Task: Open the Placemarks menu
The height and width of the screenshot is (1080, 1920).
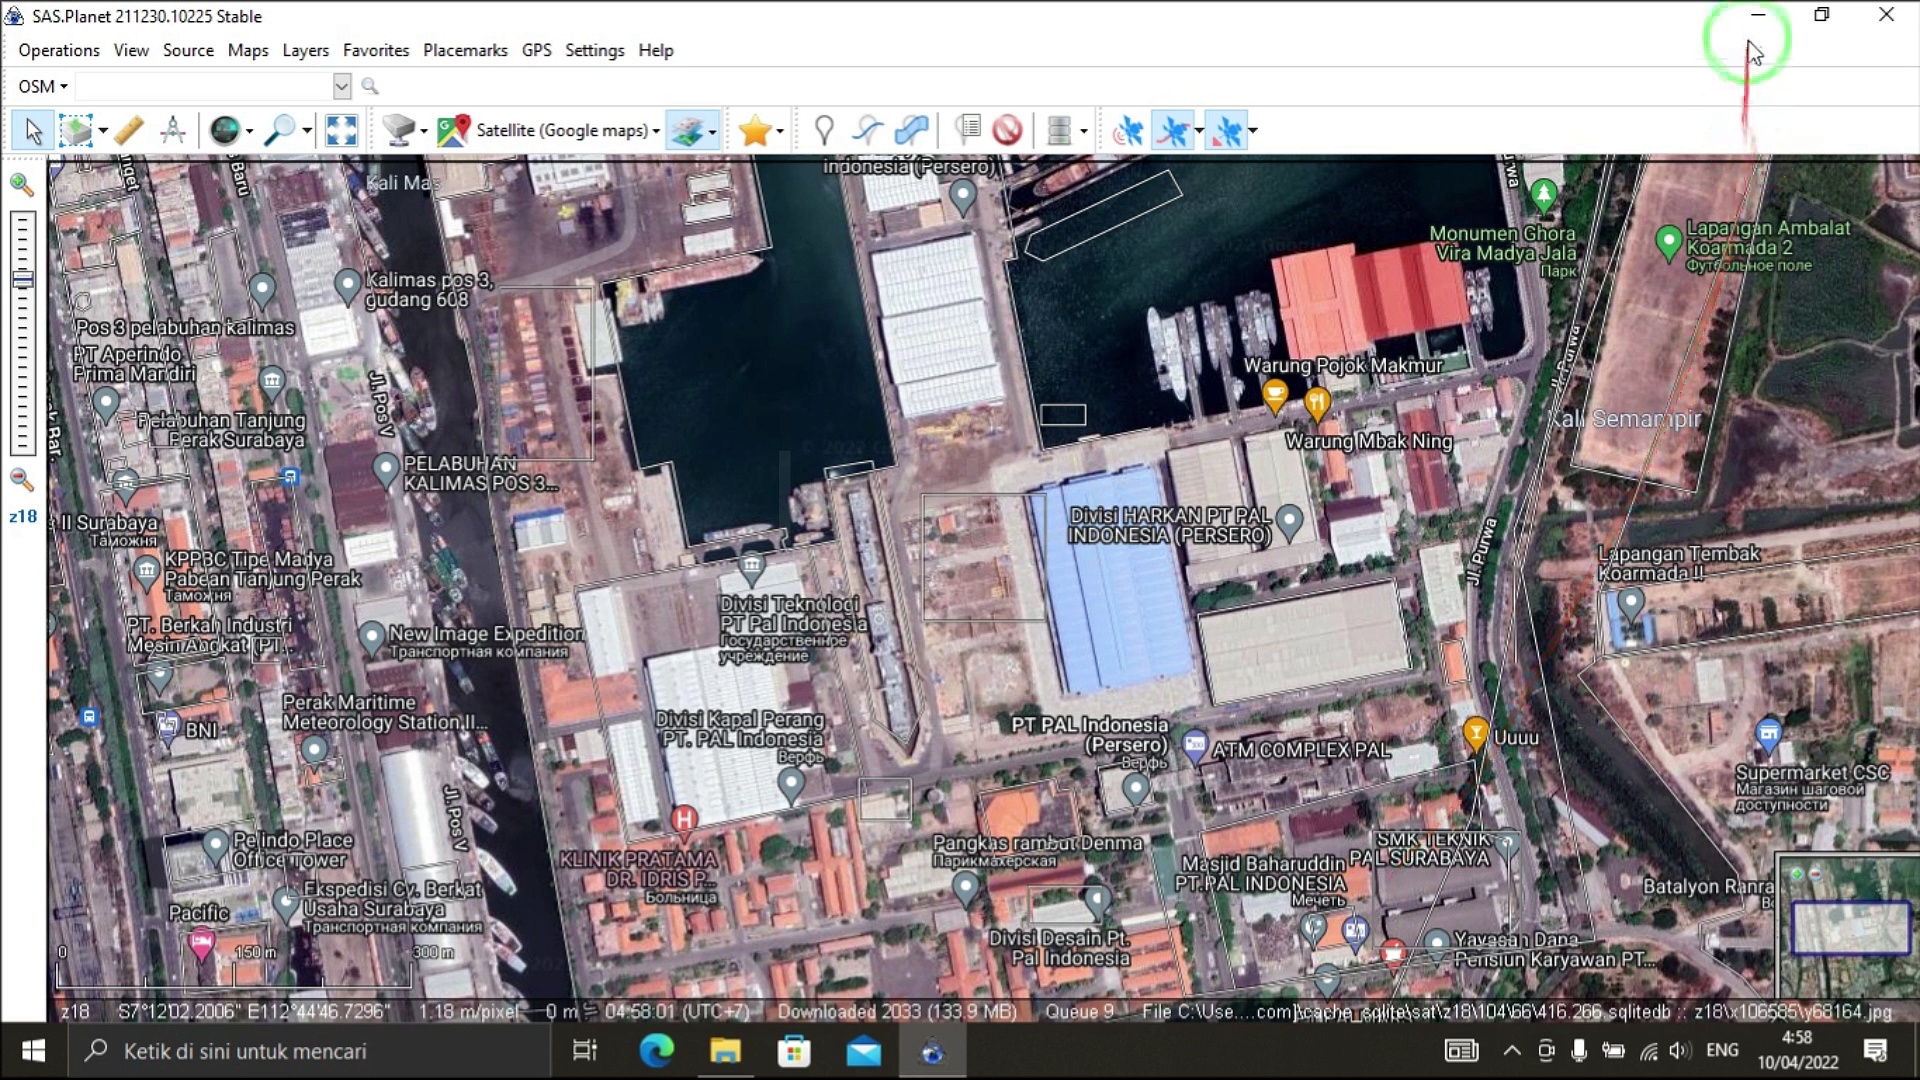Action: (465, 50)
